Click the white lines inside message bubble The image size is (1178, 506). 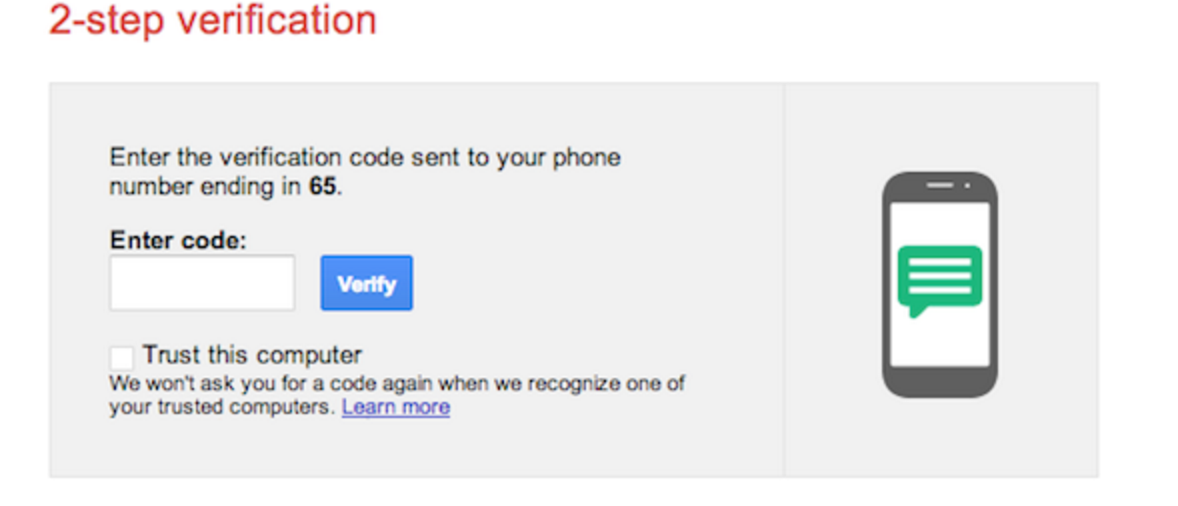[940, 275]
